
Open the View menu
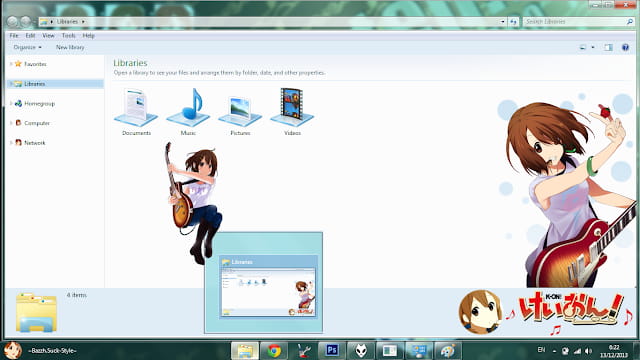click(x=48, y=36)
